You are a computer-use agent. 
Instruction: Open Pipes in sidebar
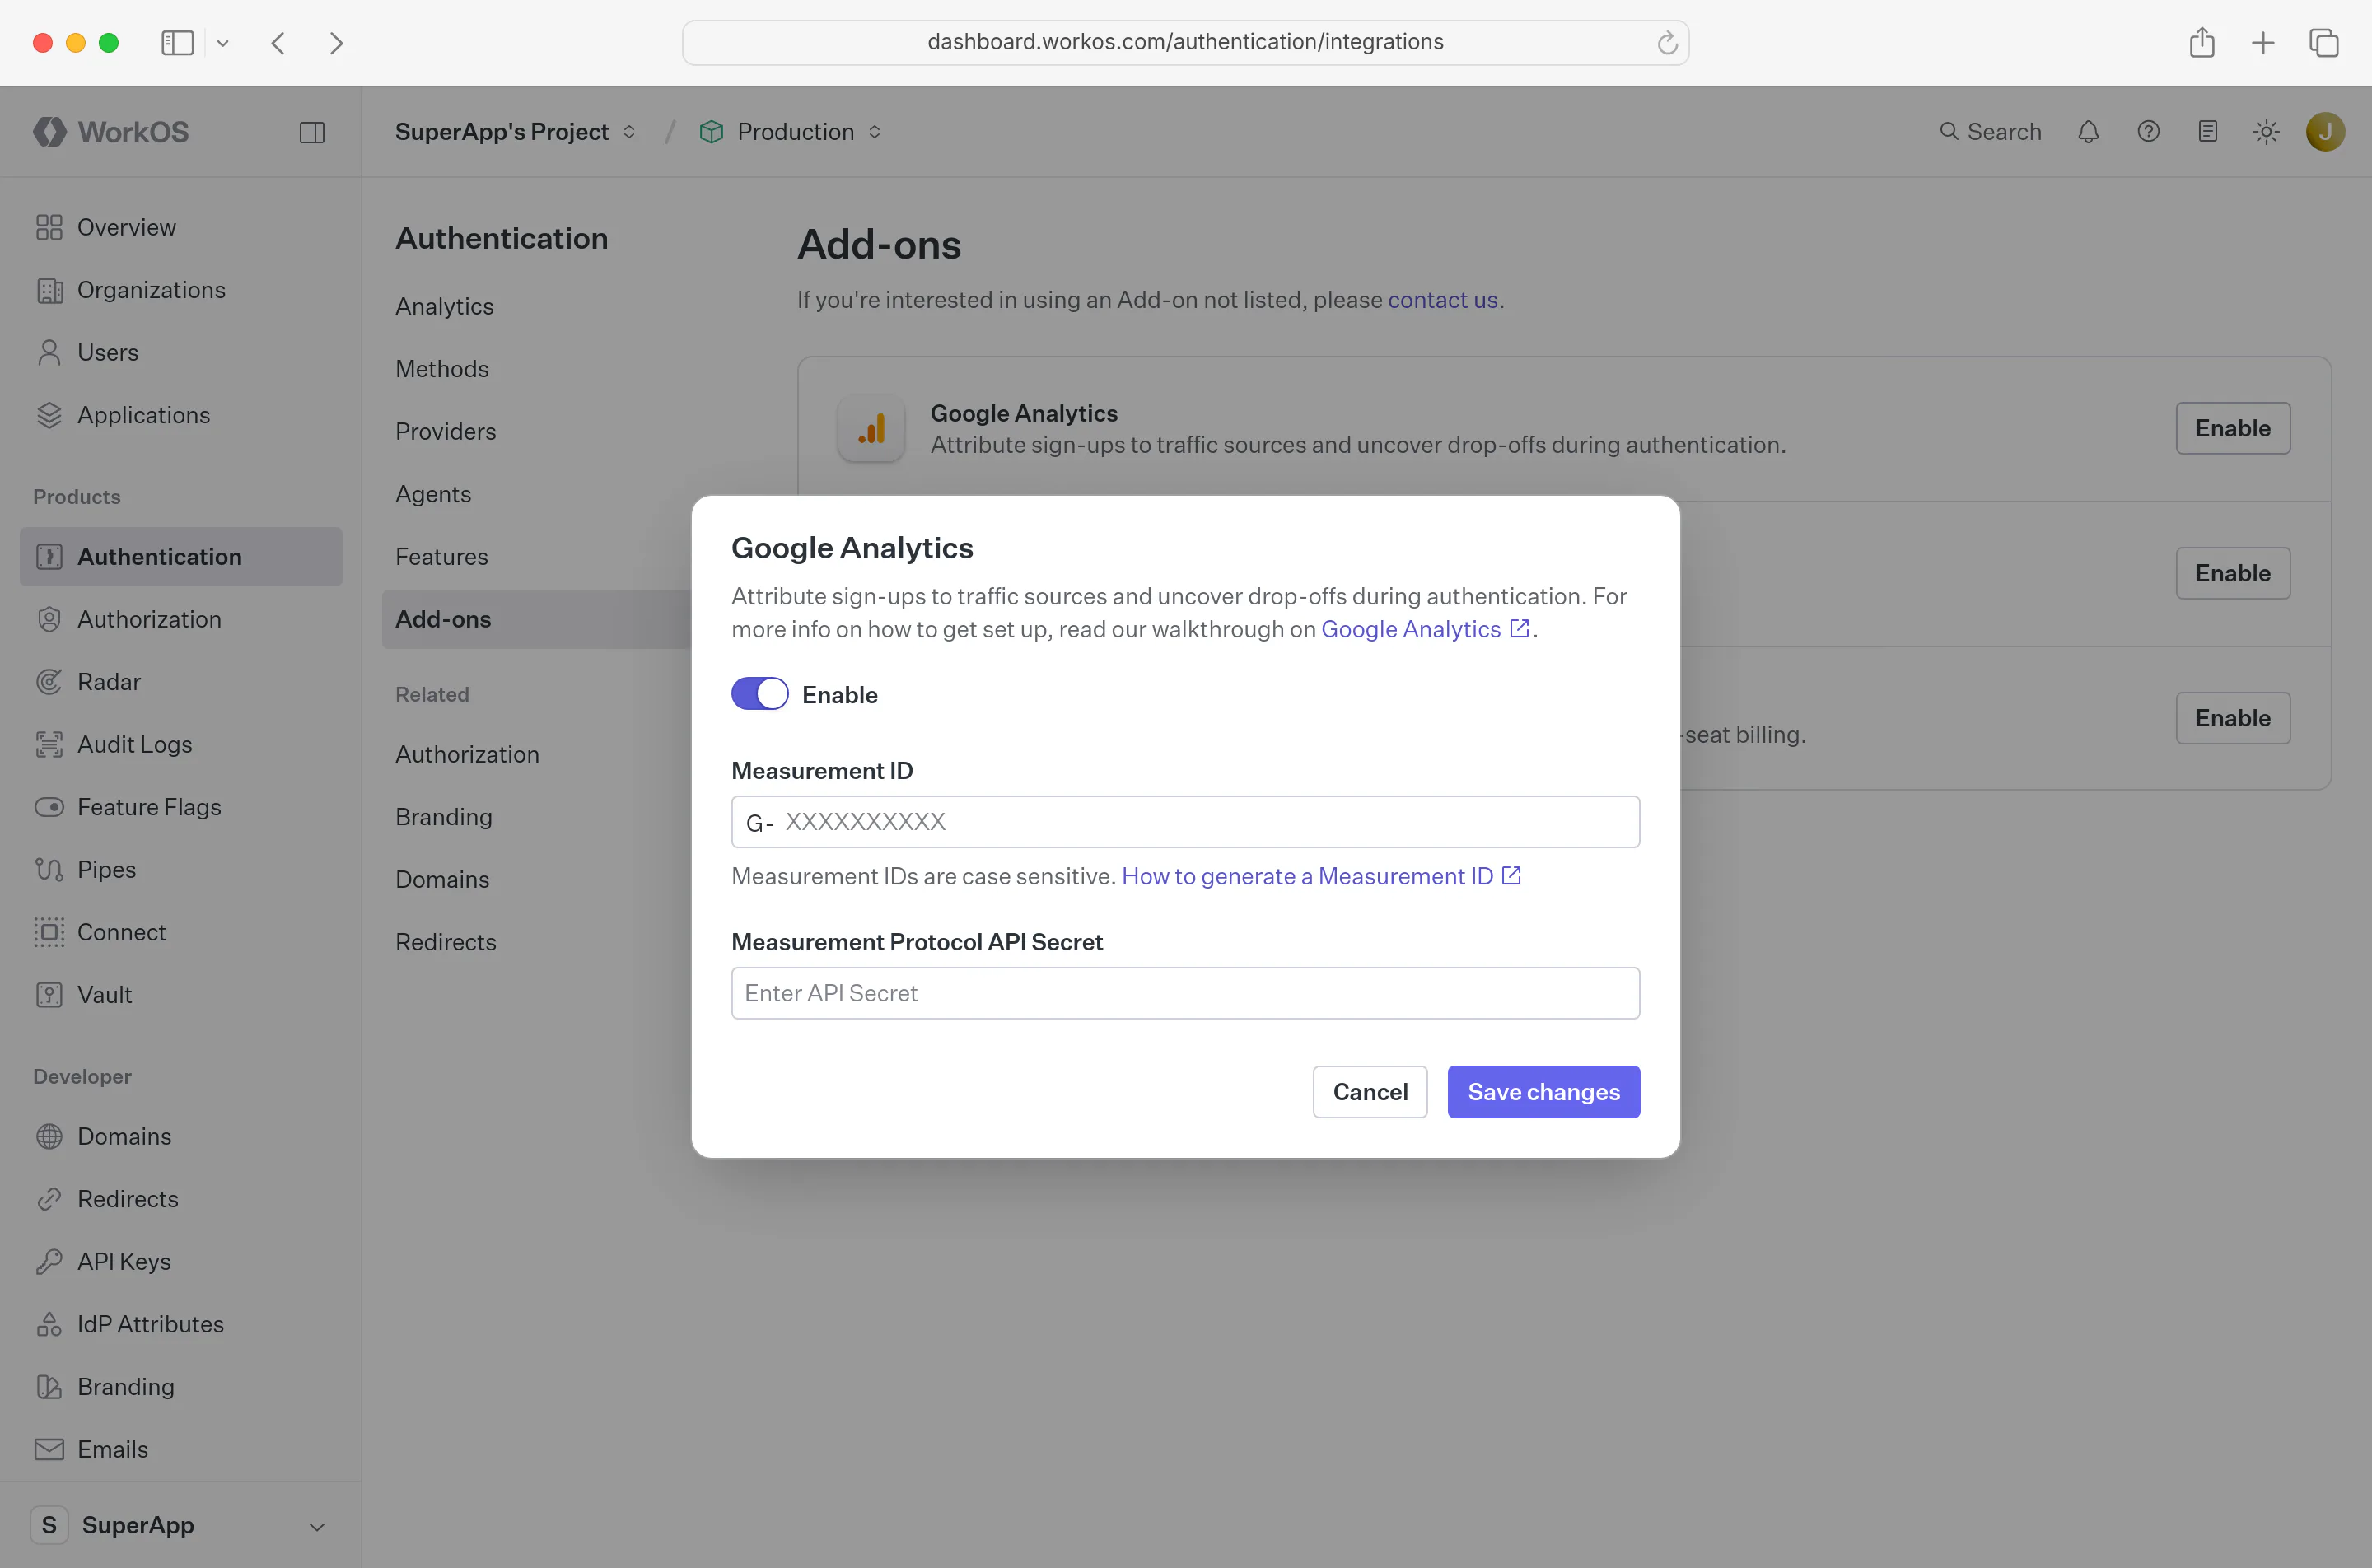coord(181,870)
